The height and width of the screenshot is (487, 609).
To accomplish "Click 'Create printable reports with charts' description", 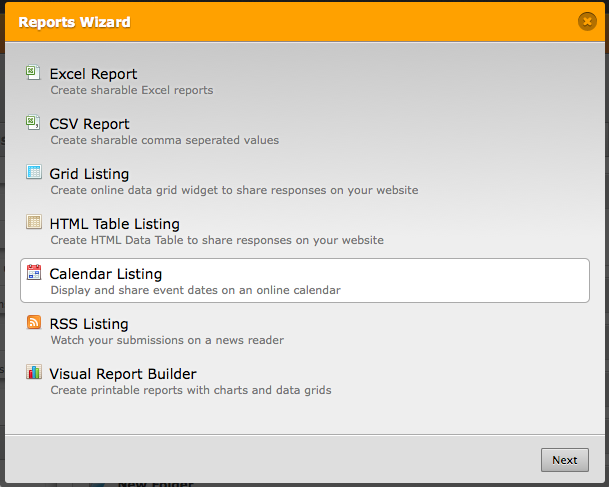I will click(190, 390).
